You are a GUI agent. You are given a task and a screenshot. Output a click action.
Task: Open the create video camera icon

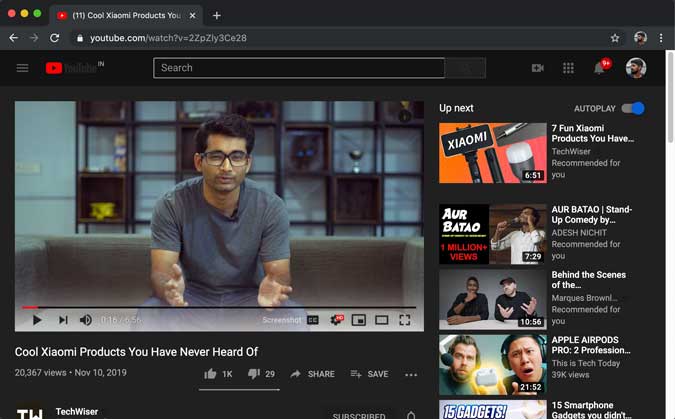[x=538, y=68]
